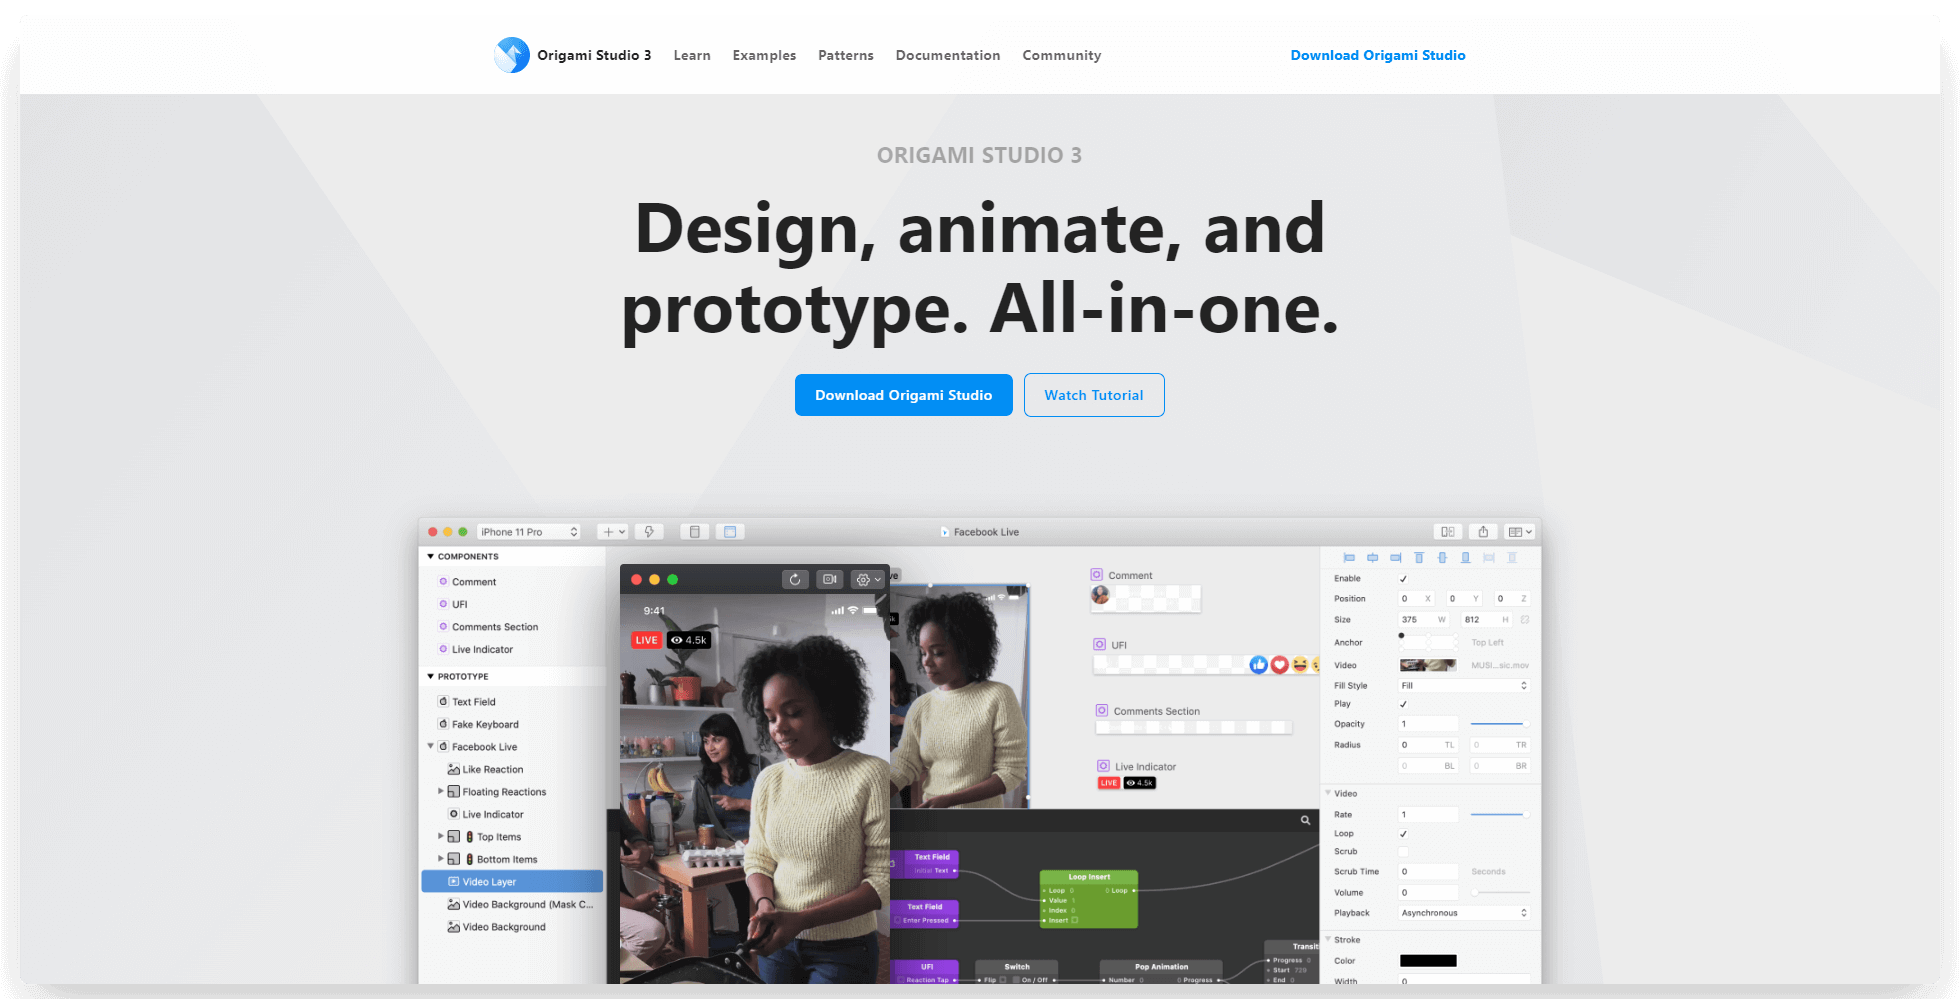
Task: Select the Video Layer row
Action: click(512, 881)
